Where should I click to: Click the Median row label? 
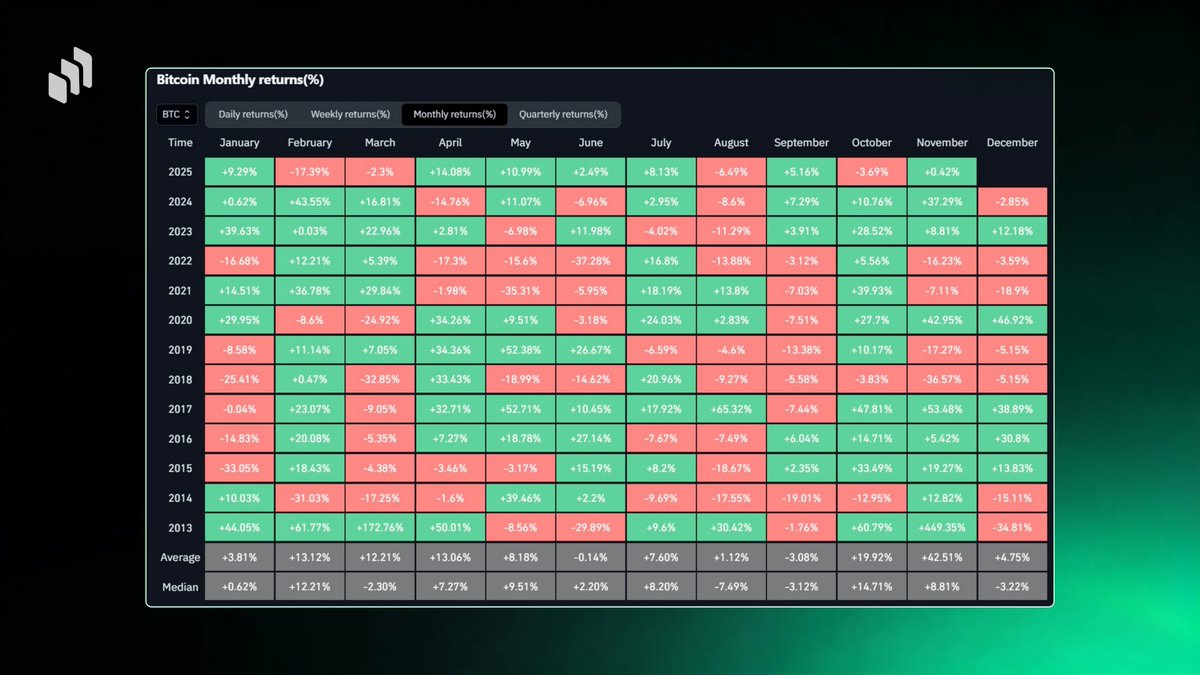coord(180,586)
